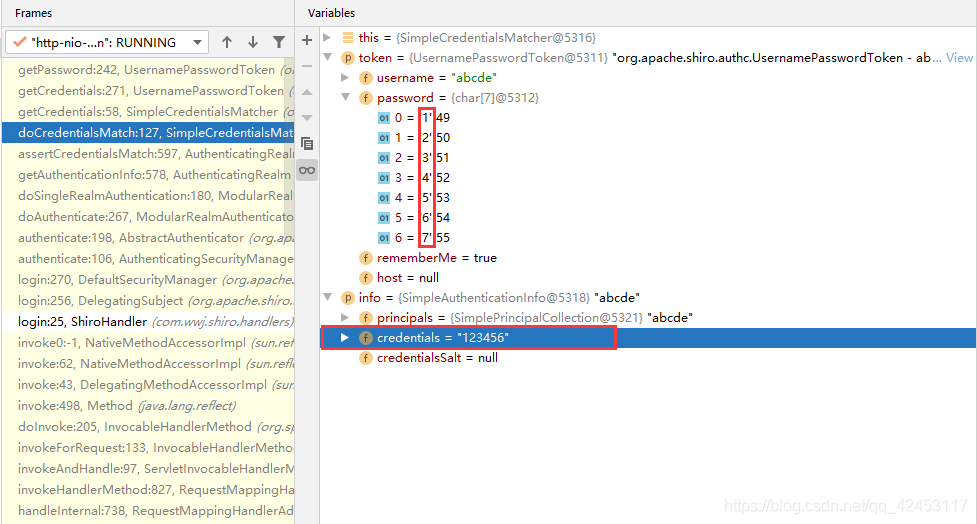Image resolution: width=977 pixels, height=524 pixels.
Task: Select password element 3 = '4' 52
Action: coord(648,178)
